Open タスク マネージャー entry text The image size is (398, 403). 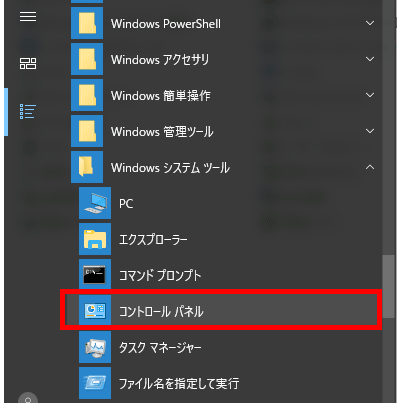(x=160, y=348)
